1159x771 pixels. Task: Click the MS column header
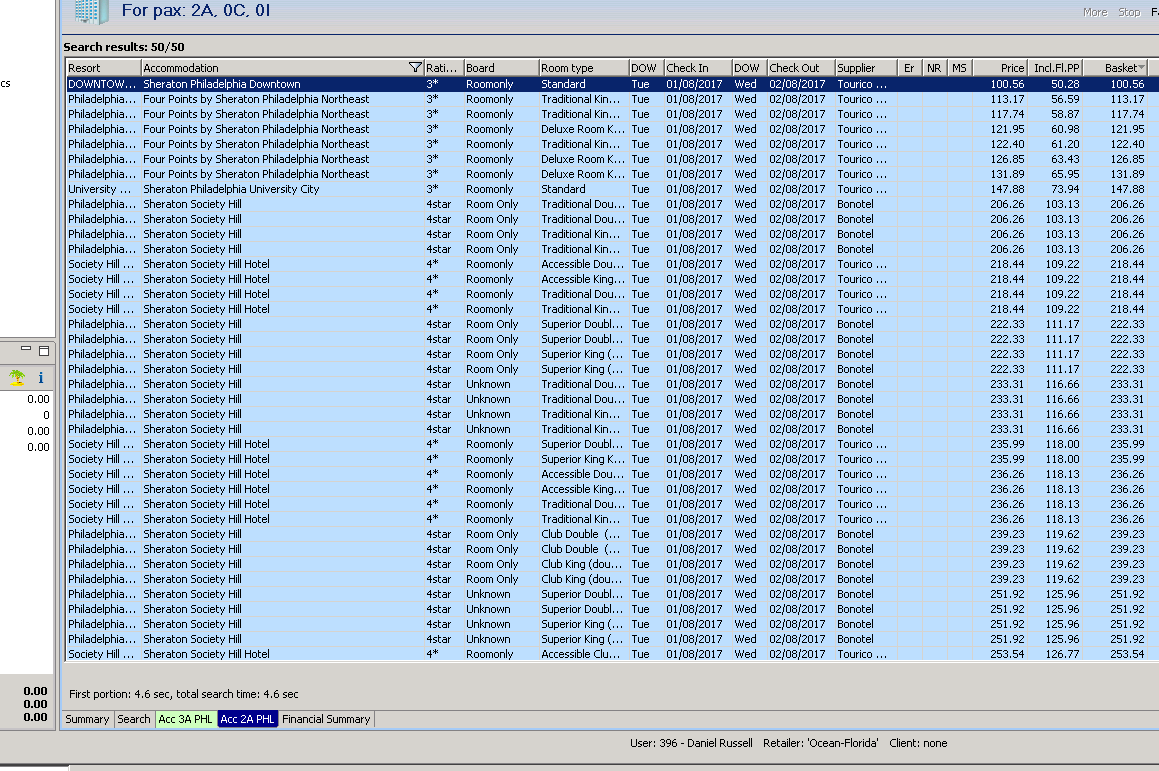tap(959, 67)
